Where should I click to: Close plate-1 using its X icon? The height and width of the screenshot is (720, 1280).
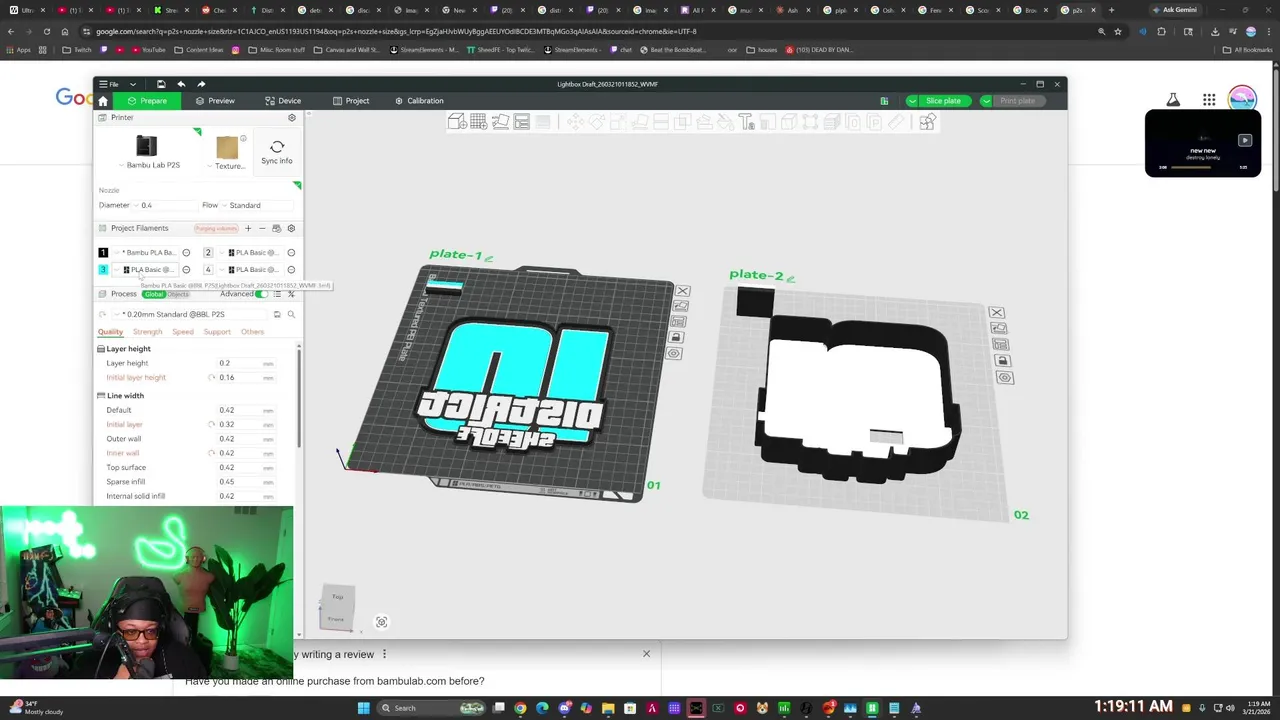click(x=682, y=291)
